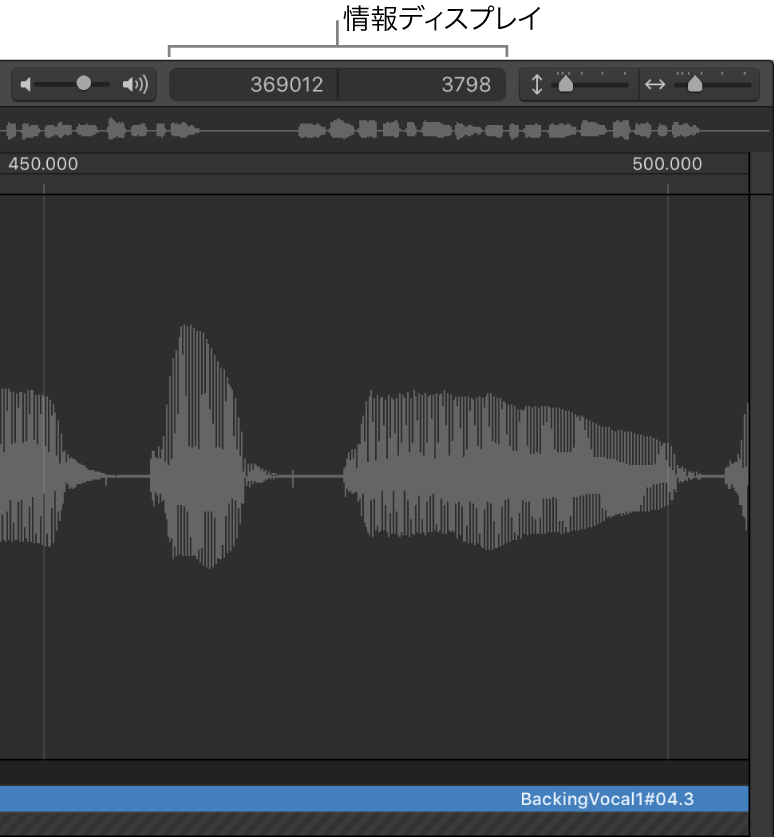The image size is (774, 838).
Task: Click the playback volume slider knob
Action: [x=83, y=83]
